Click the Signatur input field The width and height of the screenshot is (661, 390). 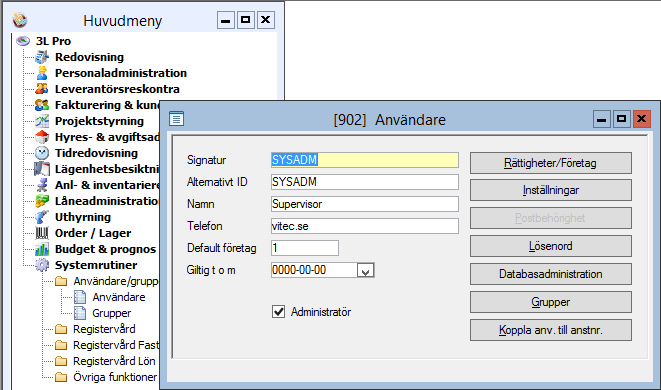365,160
